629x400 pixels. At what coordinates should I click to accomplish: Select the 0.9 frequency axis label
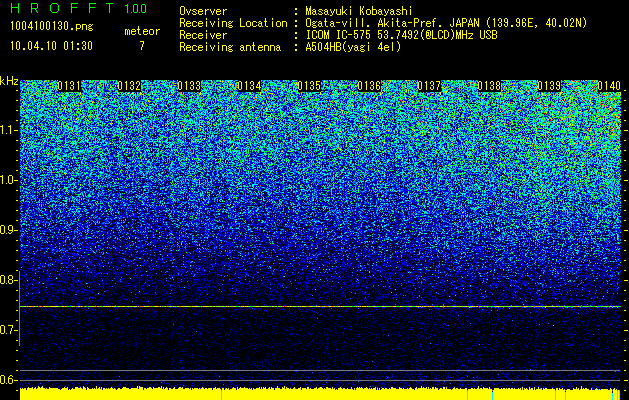pos(8,230)
